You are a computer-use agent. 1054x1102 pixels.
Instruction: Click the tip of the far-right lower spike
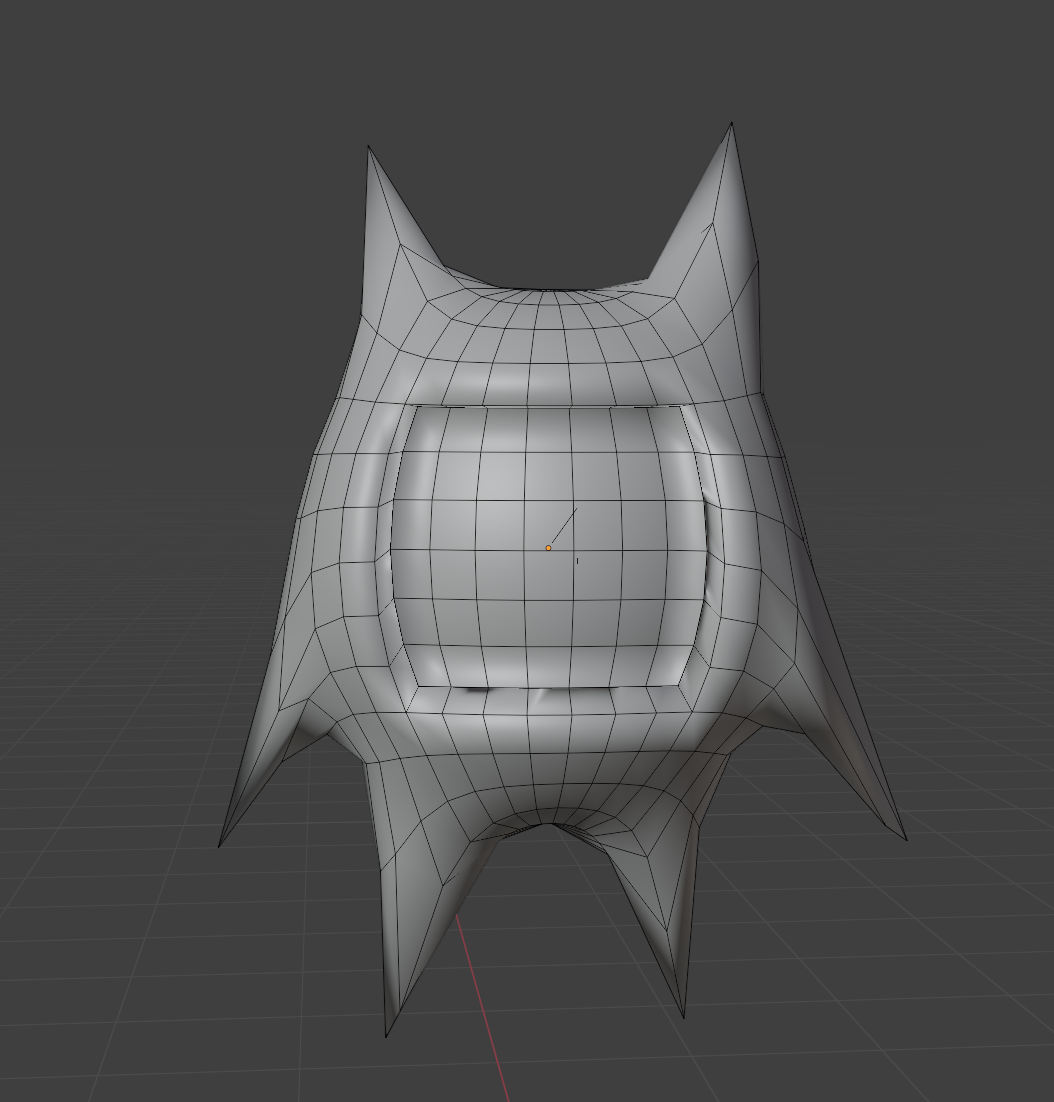905,838
